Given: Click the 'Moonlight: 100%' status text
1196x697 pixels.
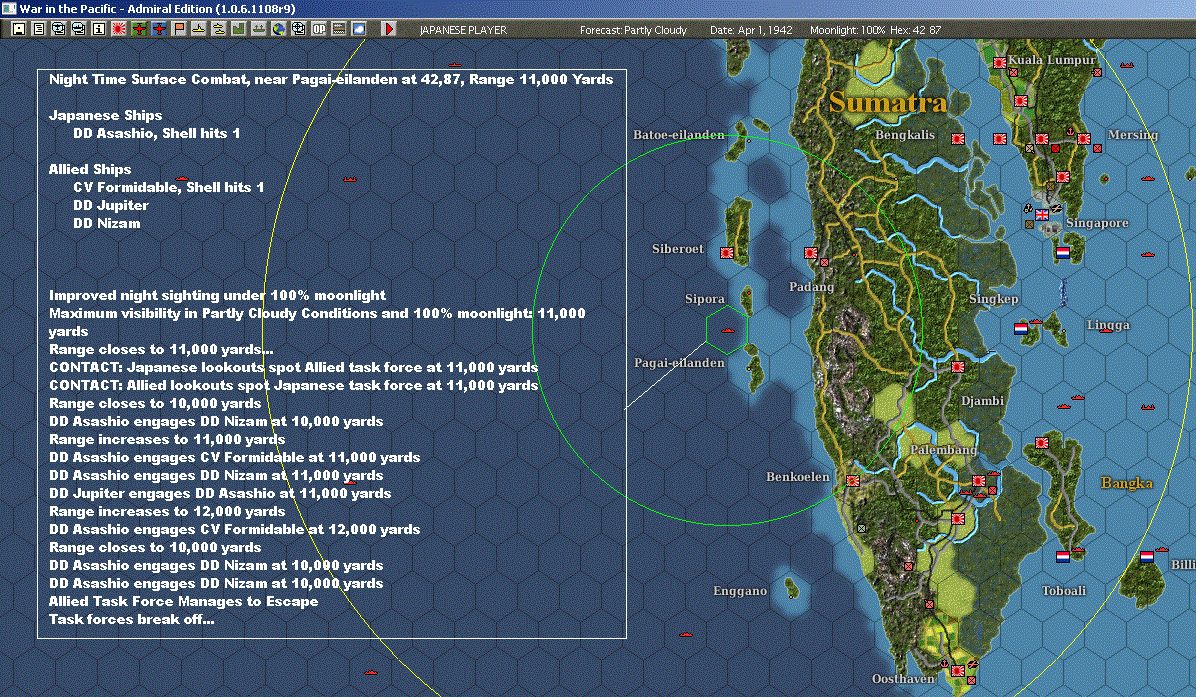Looking at the screenshot, I should click(x=847, y=30).
